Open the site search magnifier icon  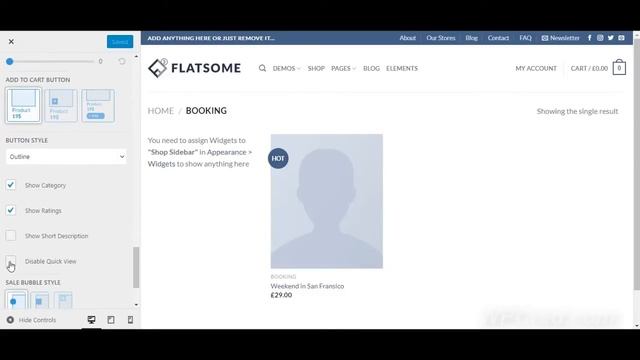coord(262,68)
